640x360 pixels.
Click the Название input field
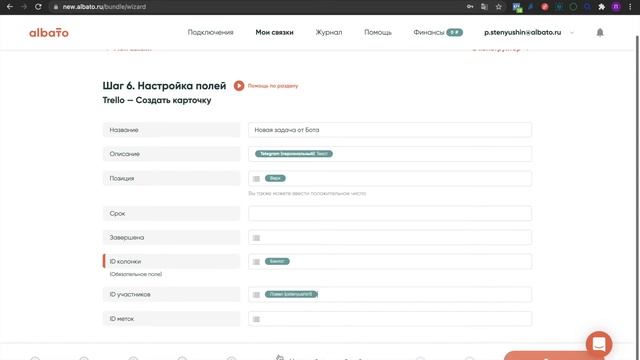[390, 130]
